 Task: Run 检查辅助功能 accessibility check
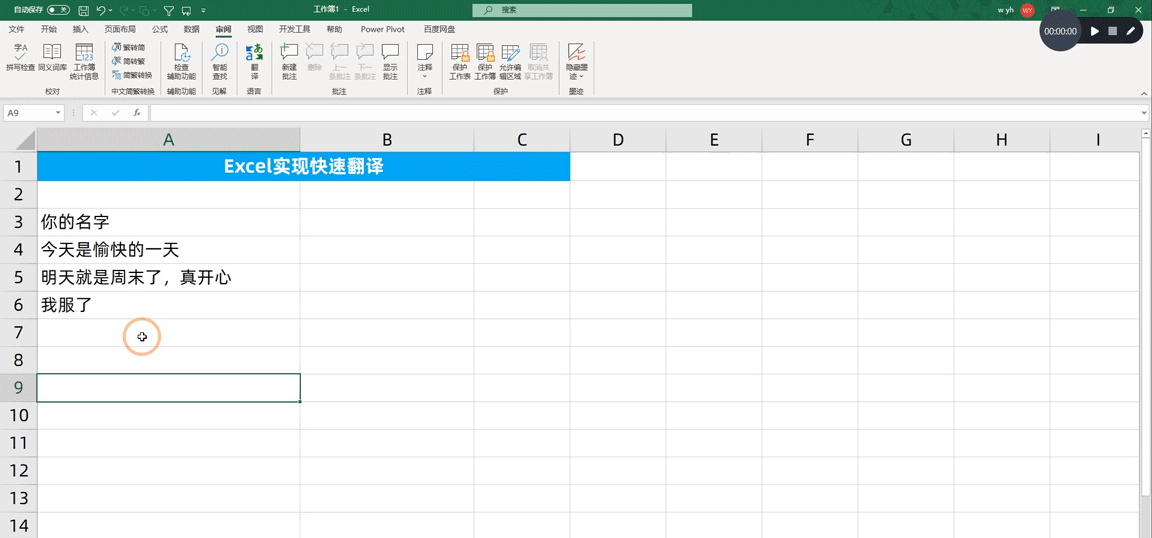click(x=181, y=61)
